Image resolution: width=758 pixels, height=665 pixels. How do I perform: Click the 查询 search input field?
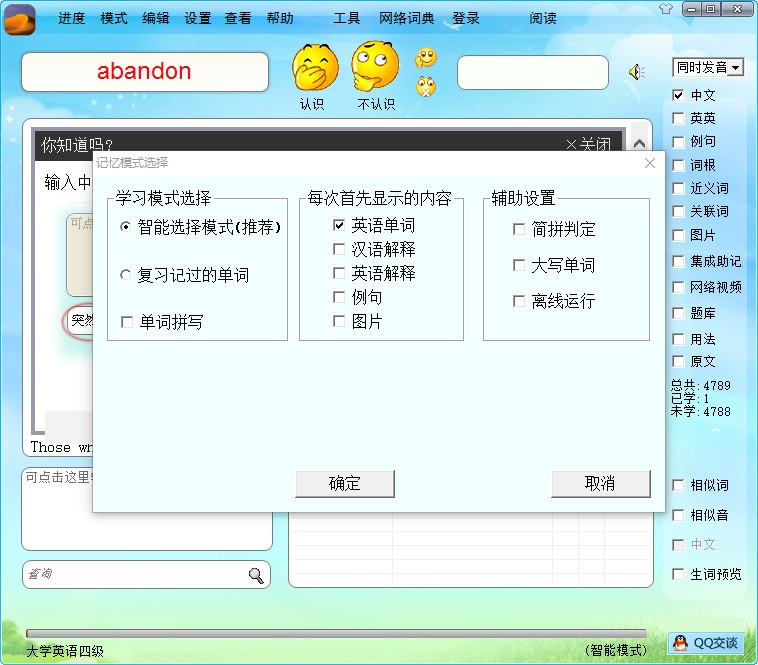pos(146,575)
